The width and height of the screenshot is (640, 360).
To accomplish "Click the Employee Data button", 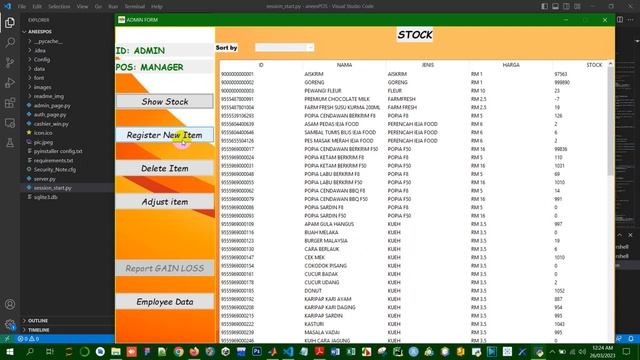I will coord(164,302).
